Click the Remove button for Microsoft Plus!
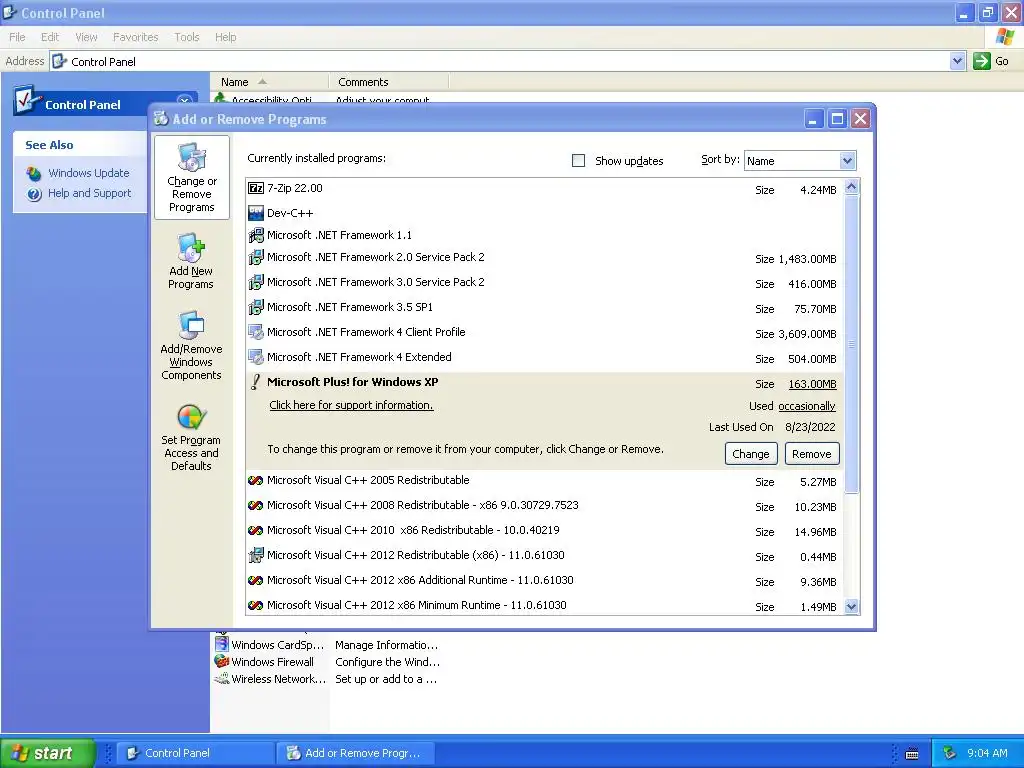The image size is (1024, 768). pyautogui.click(x=811, y=454)
